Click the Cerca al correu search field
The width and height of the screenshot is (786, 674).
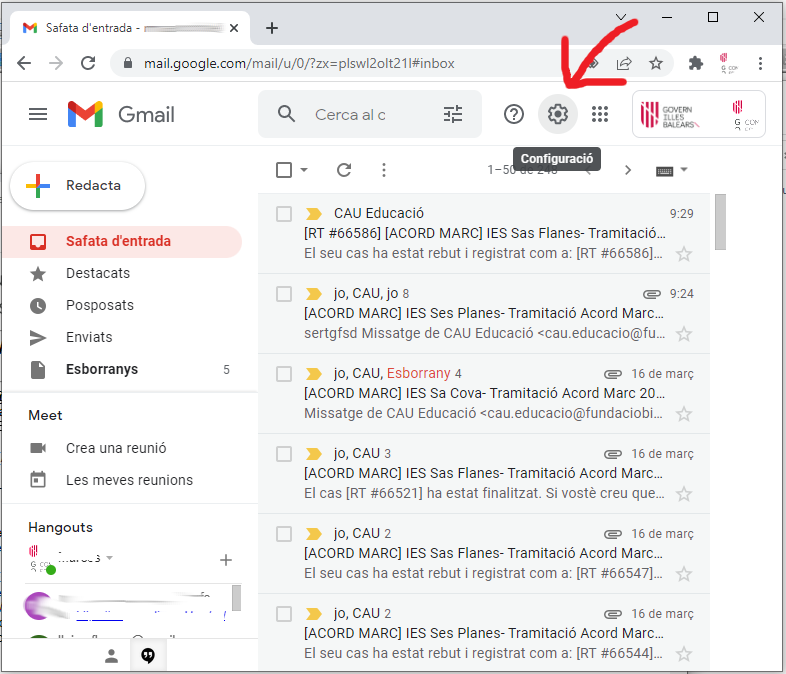click(350, 114)
